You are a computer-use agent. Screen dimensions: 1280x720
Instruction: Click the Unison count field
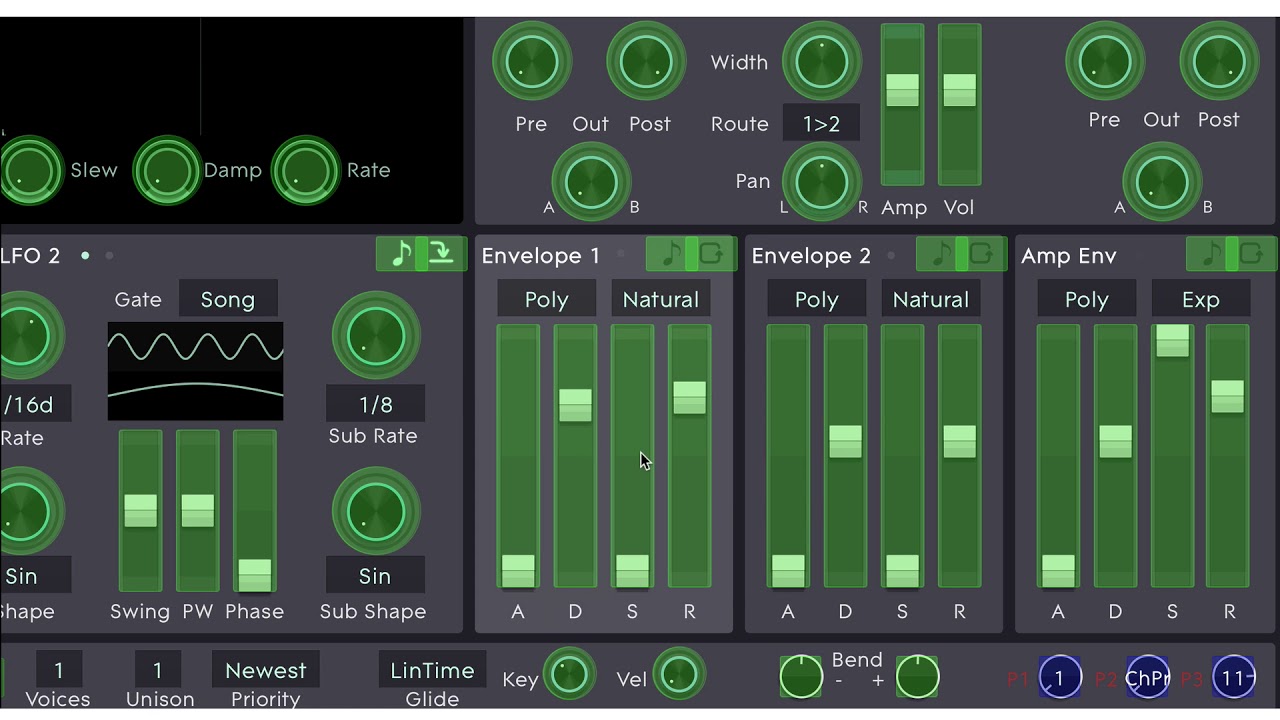point(158,670)
